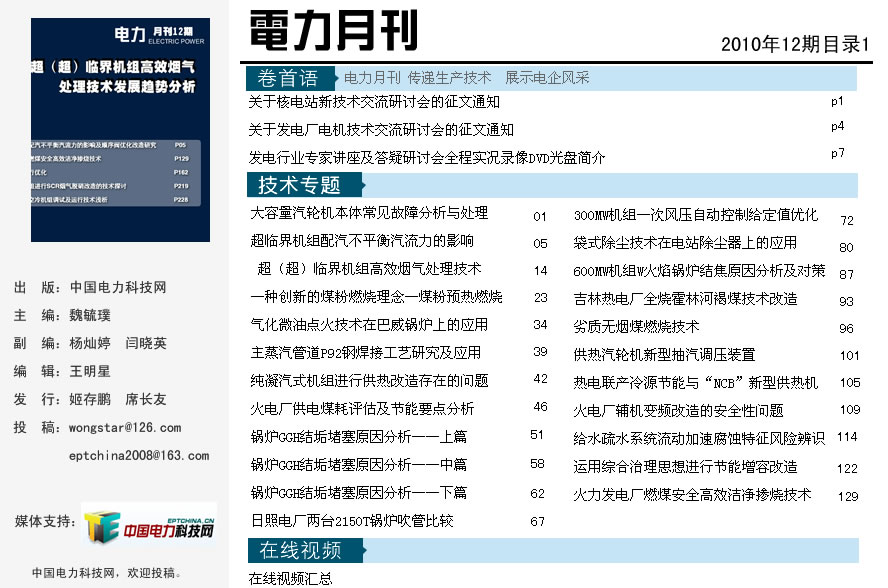Open the 发电行业专家讲座 DVD光盘简介 article
This screenshot has width=888, height=588.
click(x=426, y=157)
